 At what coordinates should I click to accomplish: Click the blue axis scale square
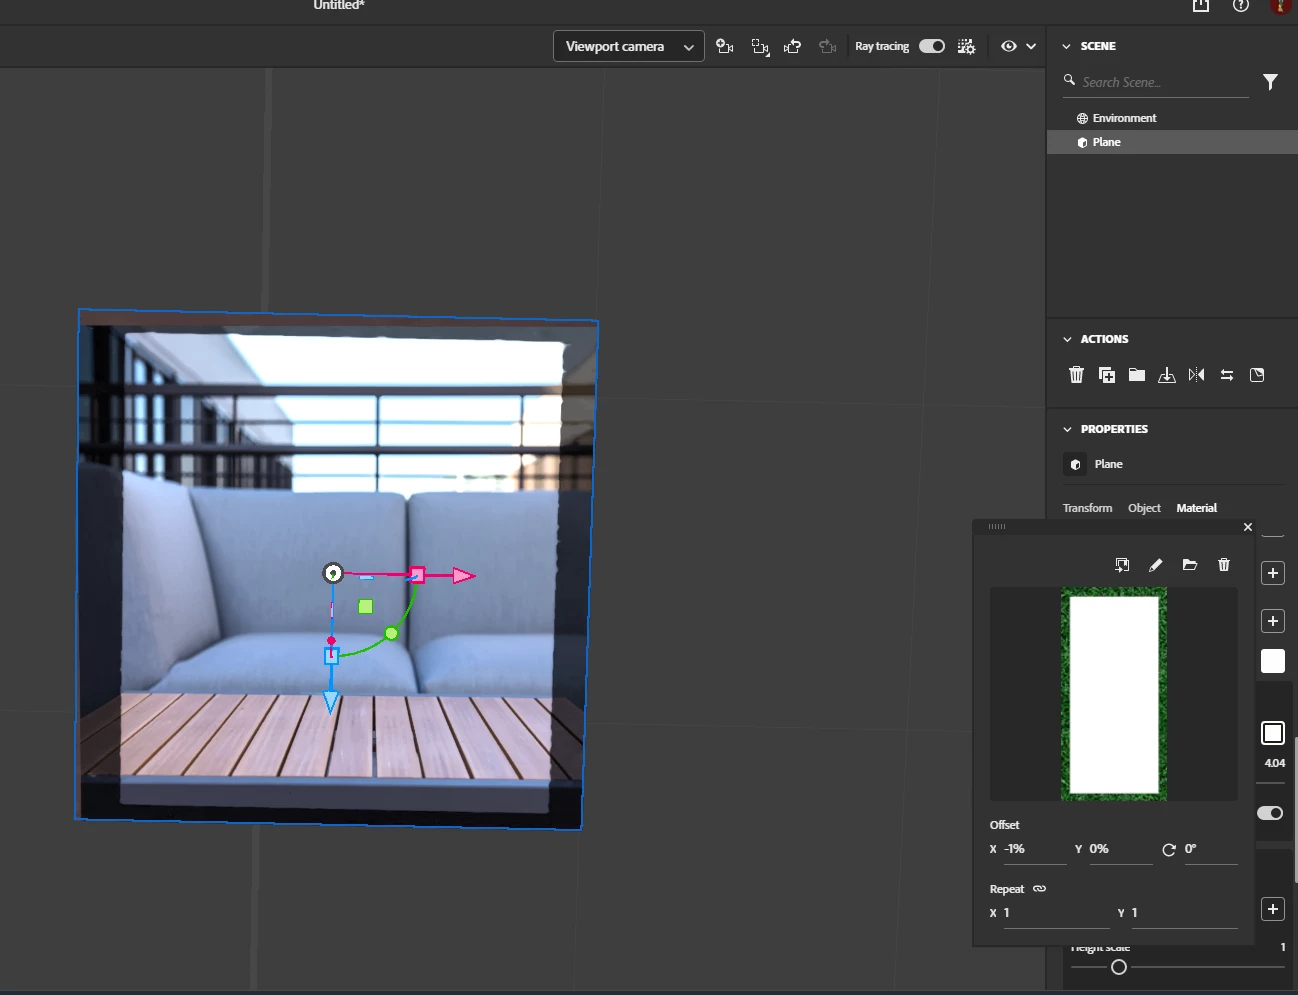tap(331, 656)
